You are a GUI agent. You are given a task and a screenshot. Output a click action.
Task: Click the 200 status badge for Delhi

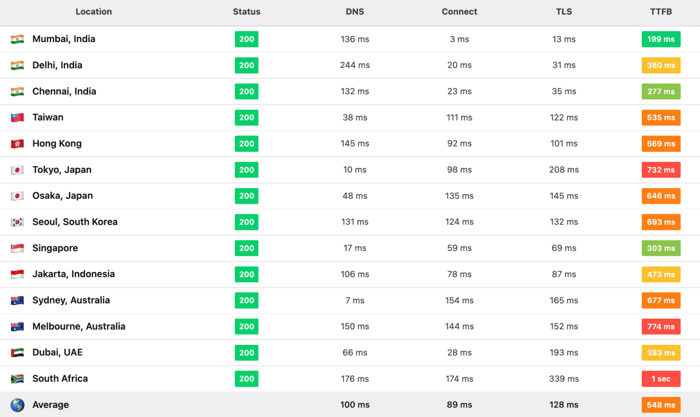click(246, 65)
